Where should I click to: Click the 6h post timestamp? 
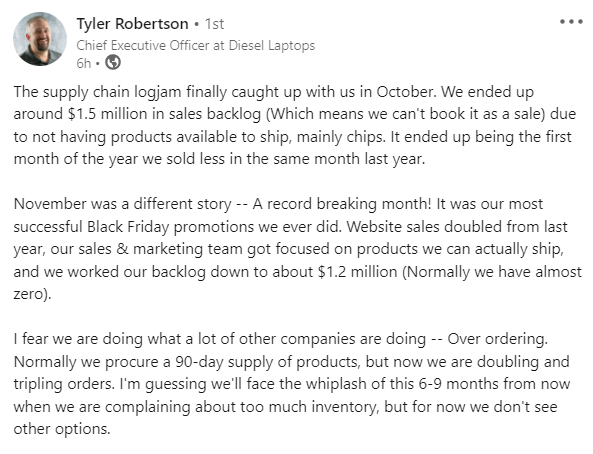(x=84, y=63)
